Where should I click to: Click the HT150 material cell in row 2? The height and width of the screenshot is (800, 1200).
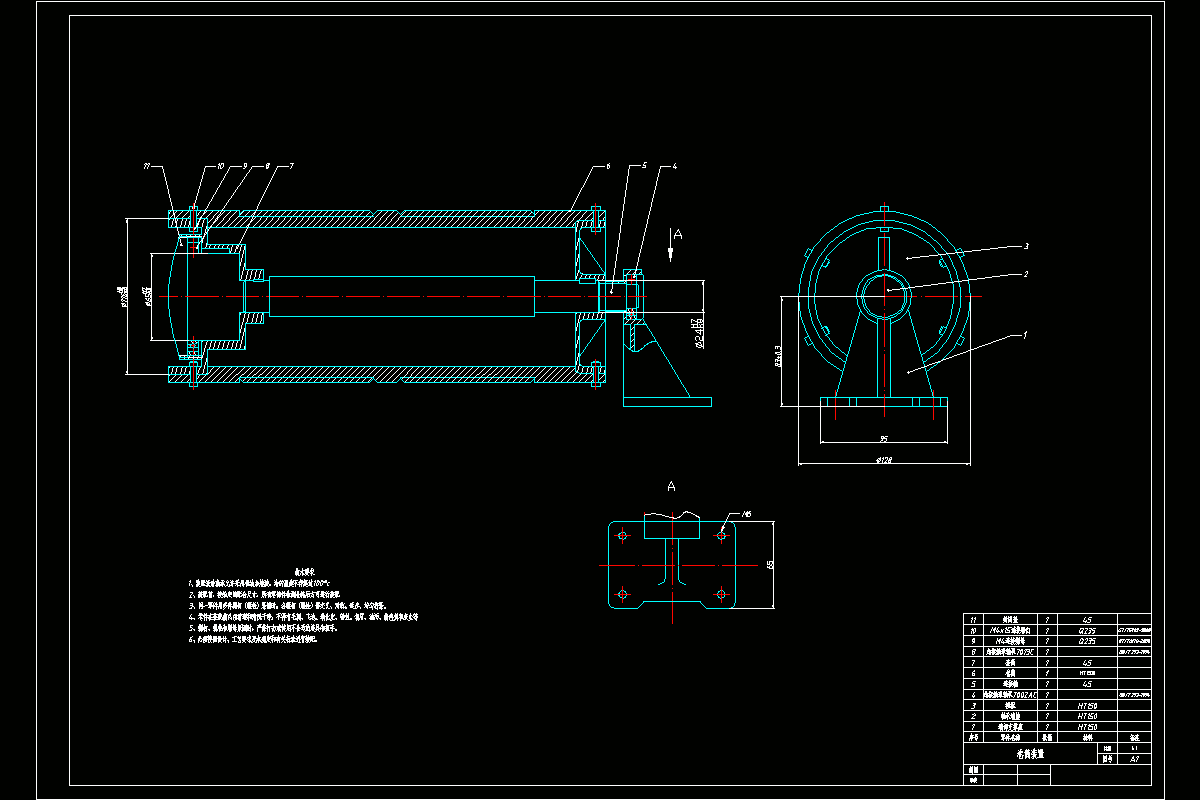coord(1087,716)
